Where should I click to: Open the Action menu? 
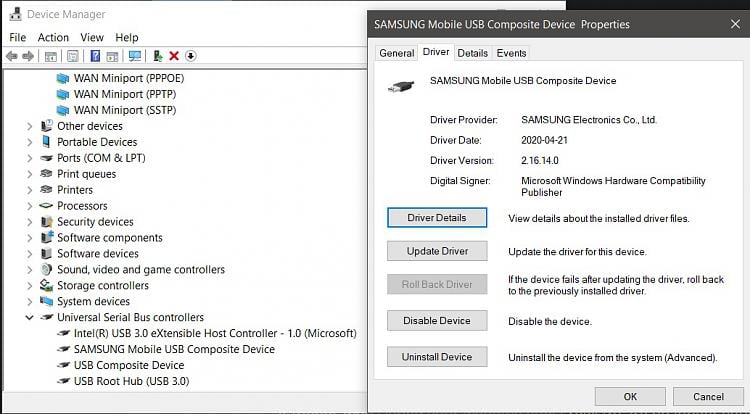(53, 37)
